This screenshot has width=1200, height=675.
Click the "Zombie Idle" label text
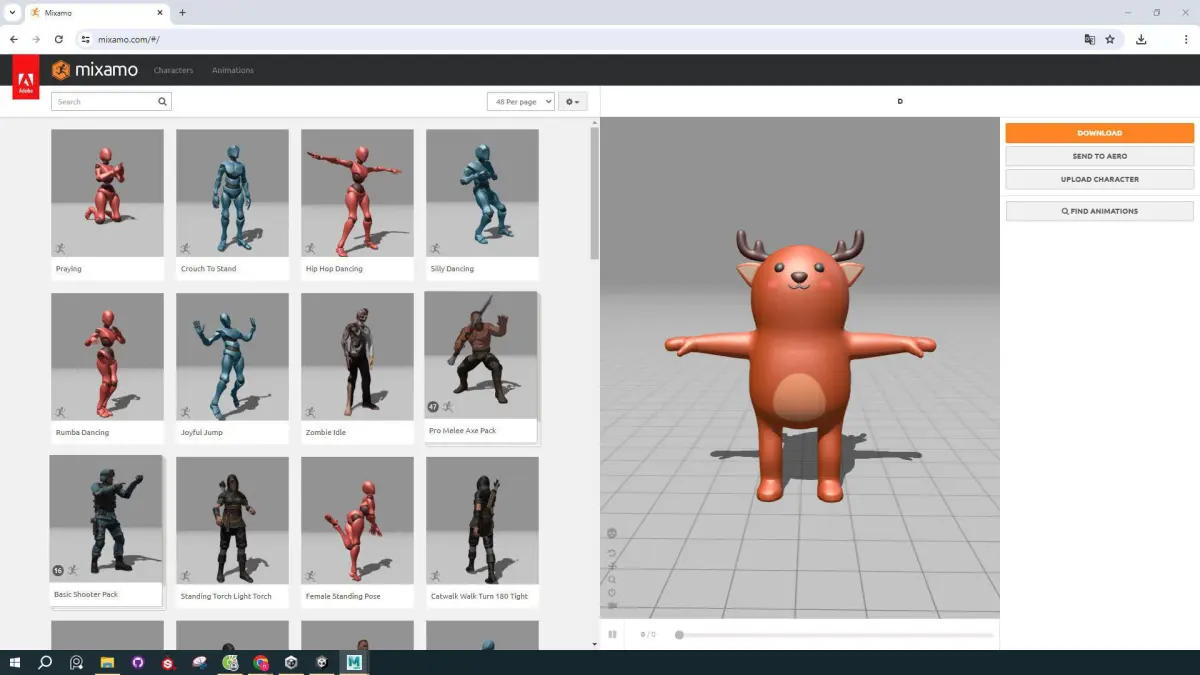coord(326,433)
